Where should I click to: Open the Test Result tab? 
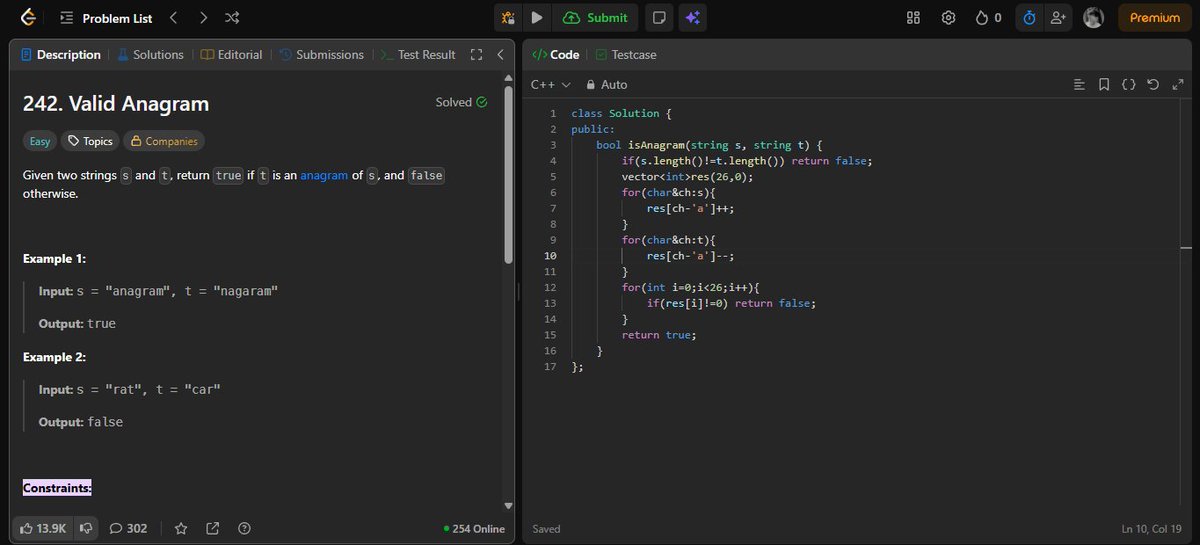tap(418, 55)
